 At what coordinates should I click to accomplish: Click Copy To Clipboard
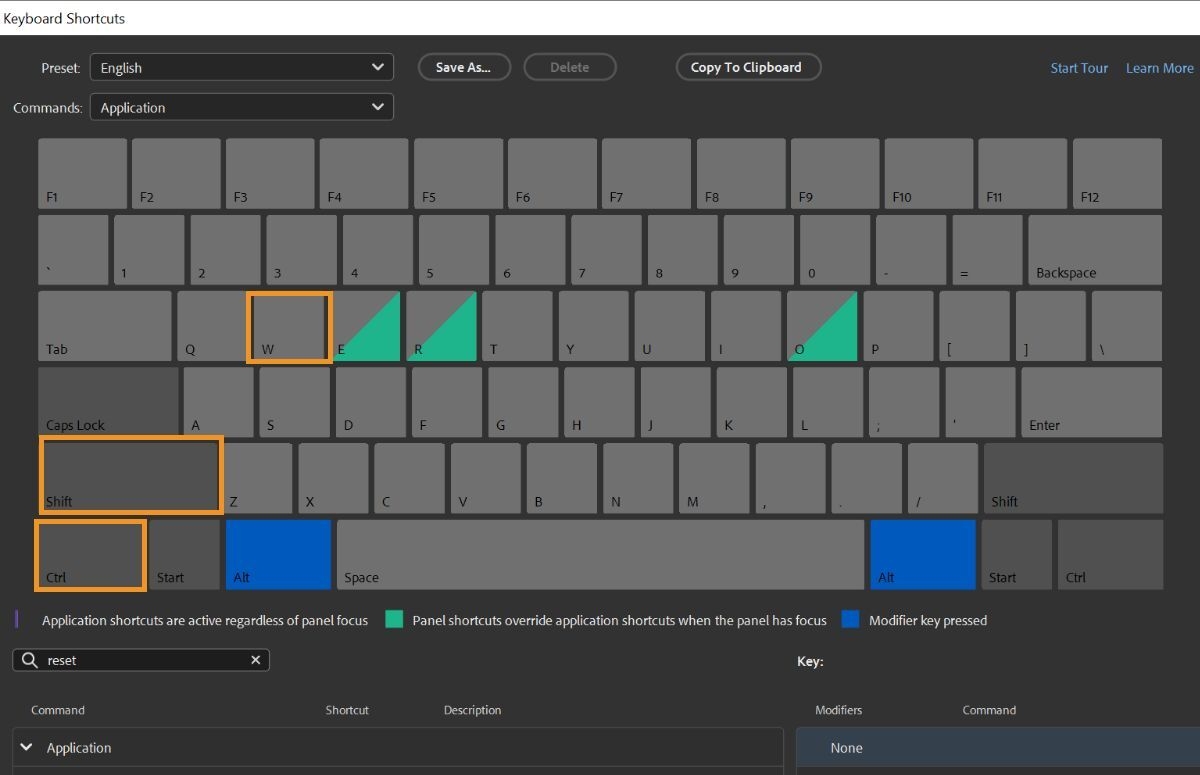pos(748,67)
